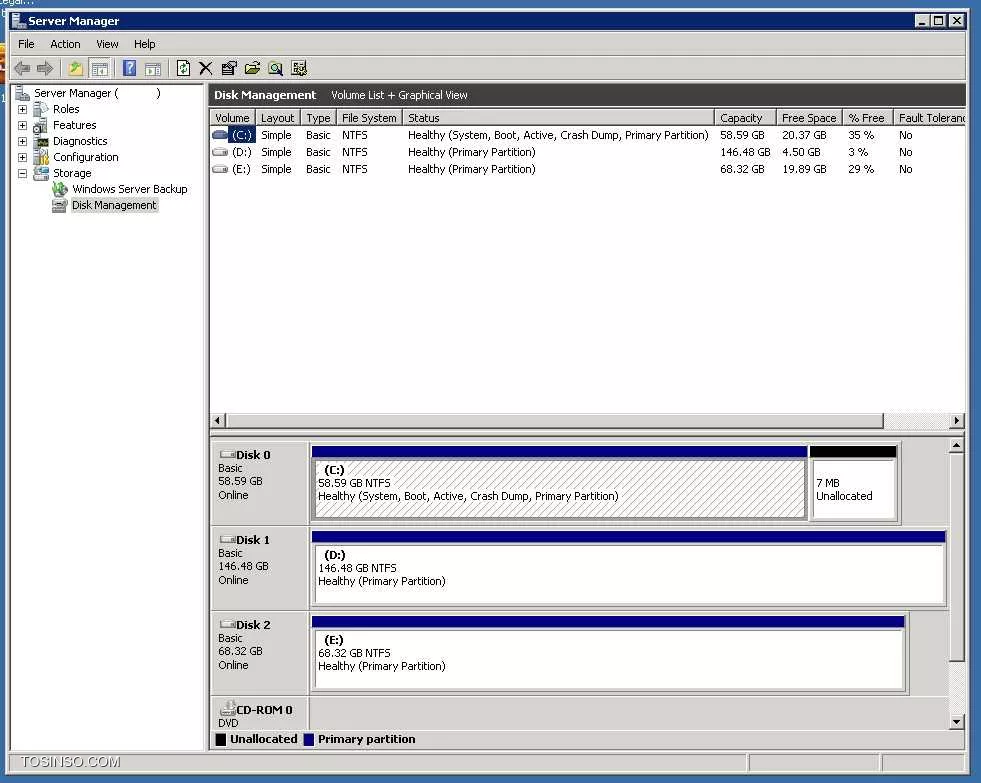The image size is (981, 783).
Task: Expand the Configuration tree node
Action: click(x=23, y=157)
